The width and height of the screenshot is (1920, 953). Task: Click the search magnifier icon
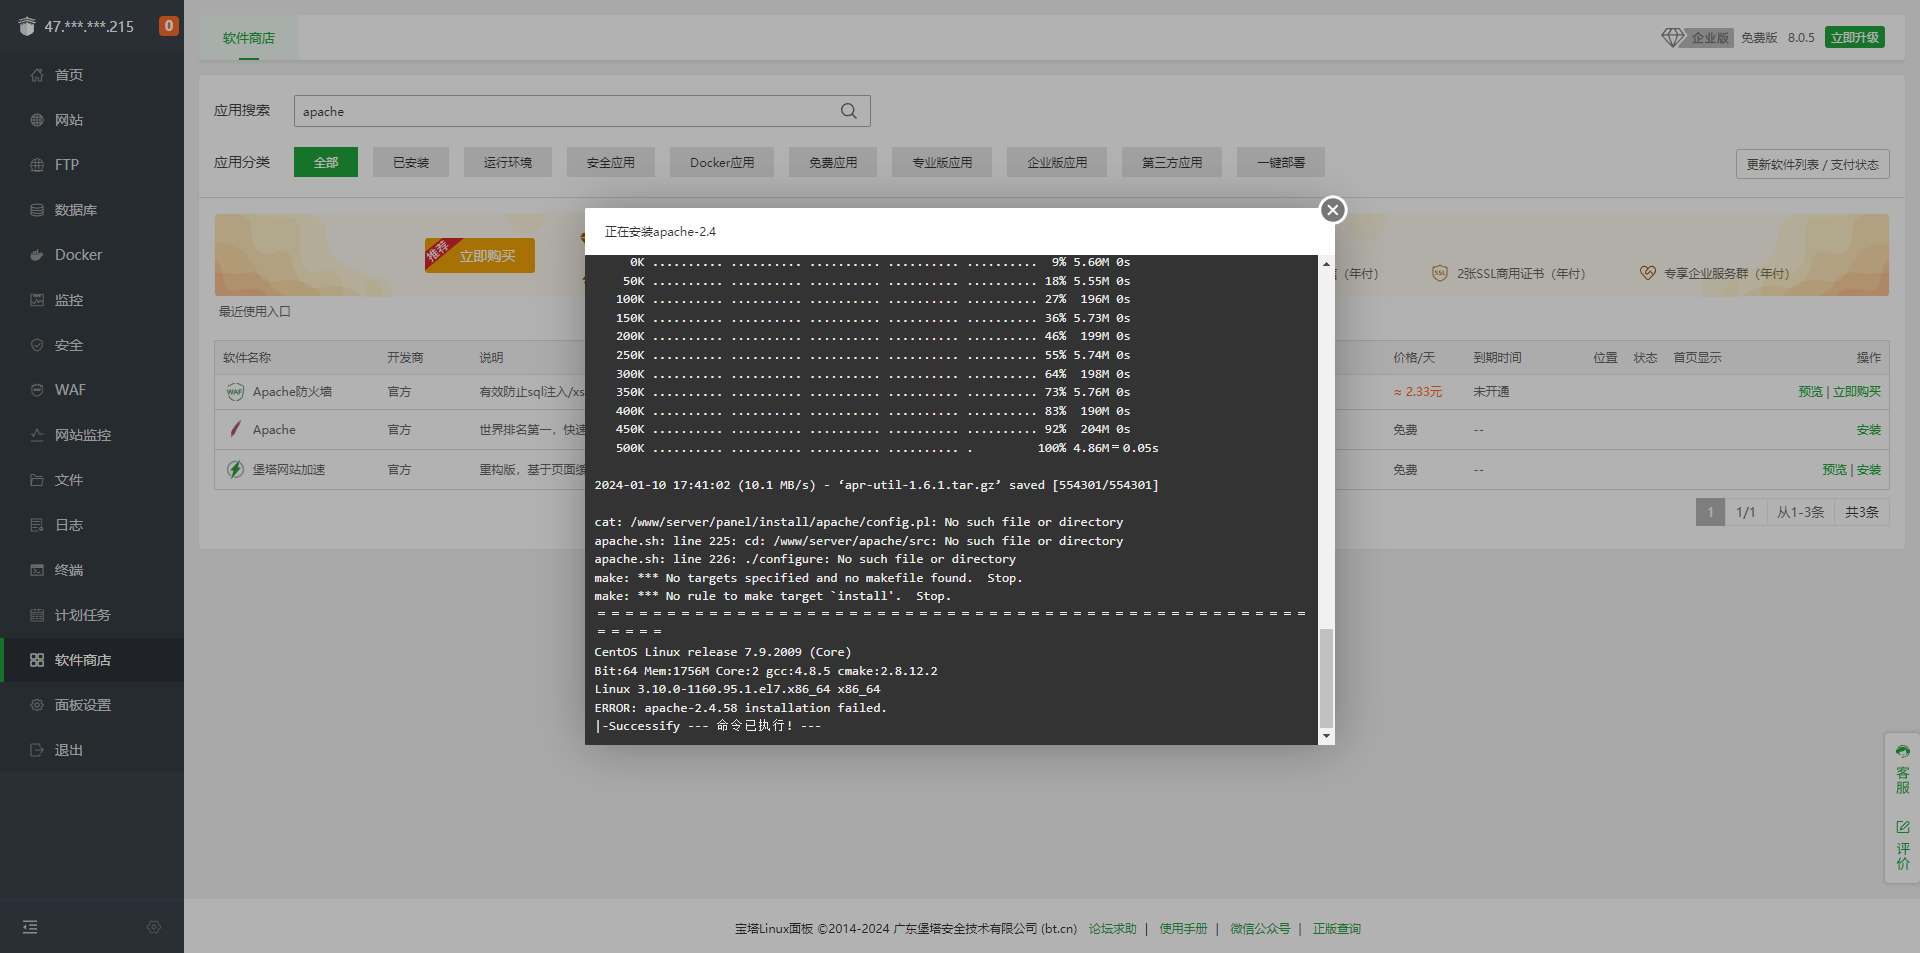pos(849,111)
